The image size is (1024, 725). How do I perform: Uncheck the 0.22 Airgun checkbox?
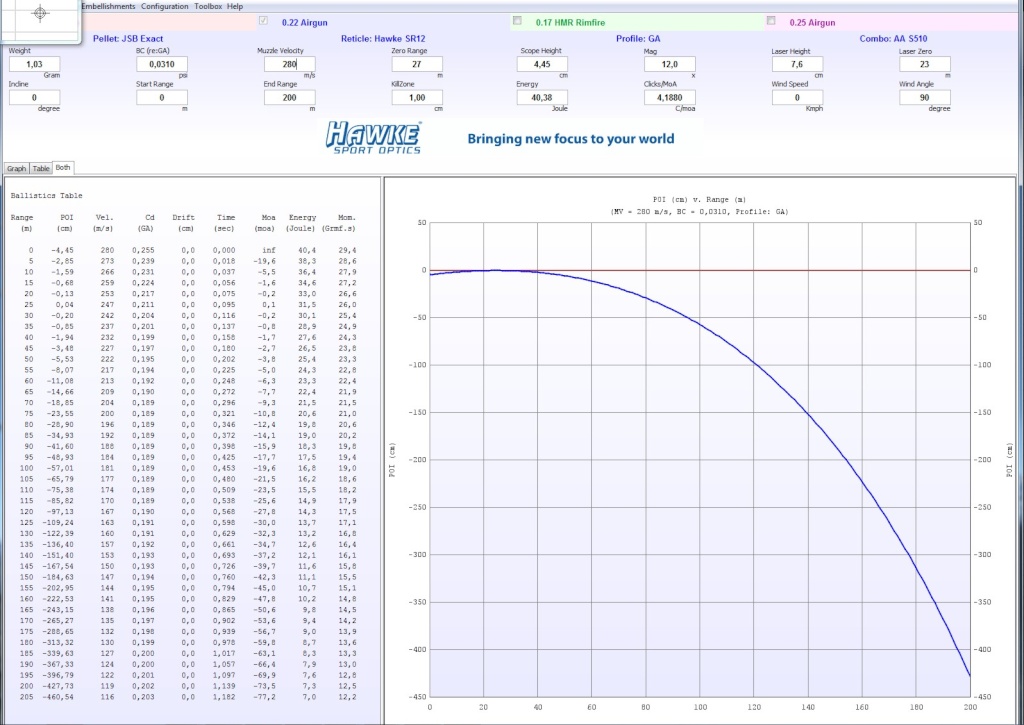[x=263, y=21]
